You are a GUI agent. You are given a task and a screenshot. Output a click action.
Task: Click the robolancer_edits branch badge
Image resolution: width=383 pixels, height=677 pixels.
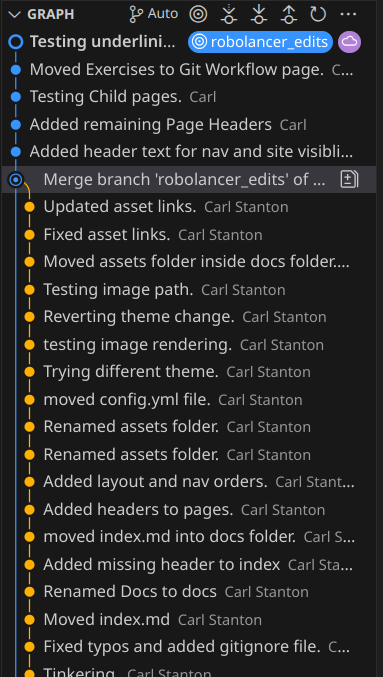point(260,42)
